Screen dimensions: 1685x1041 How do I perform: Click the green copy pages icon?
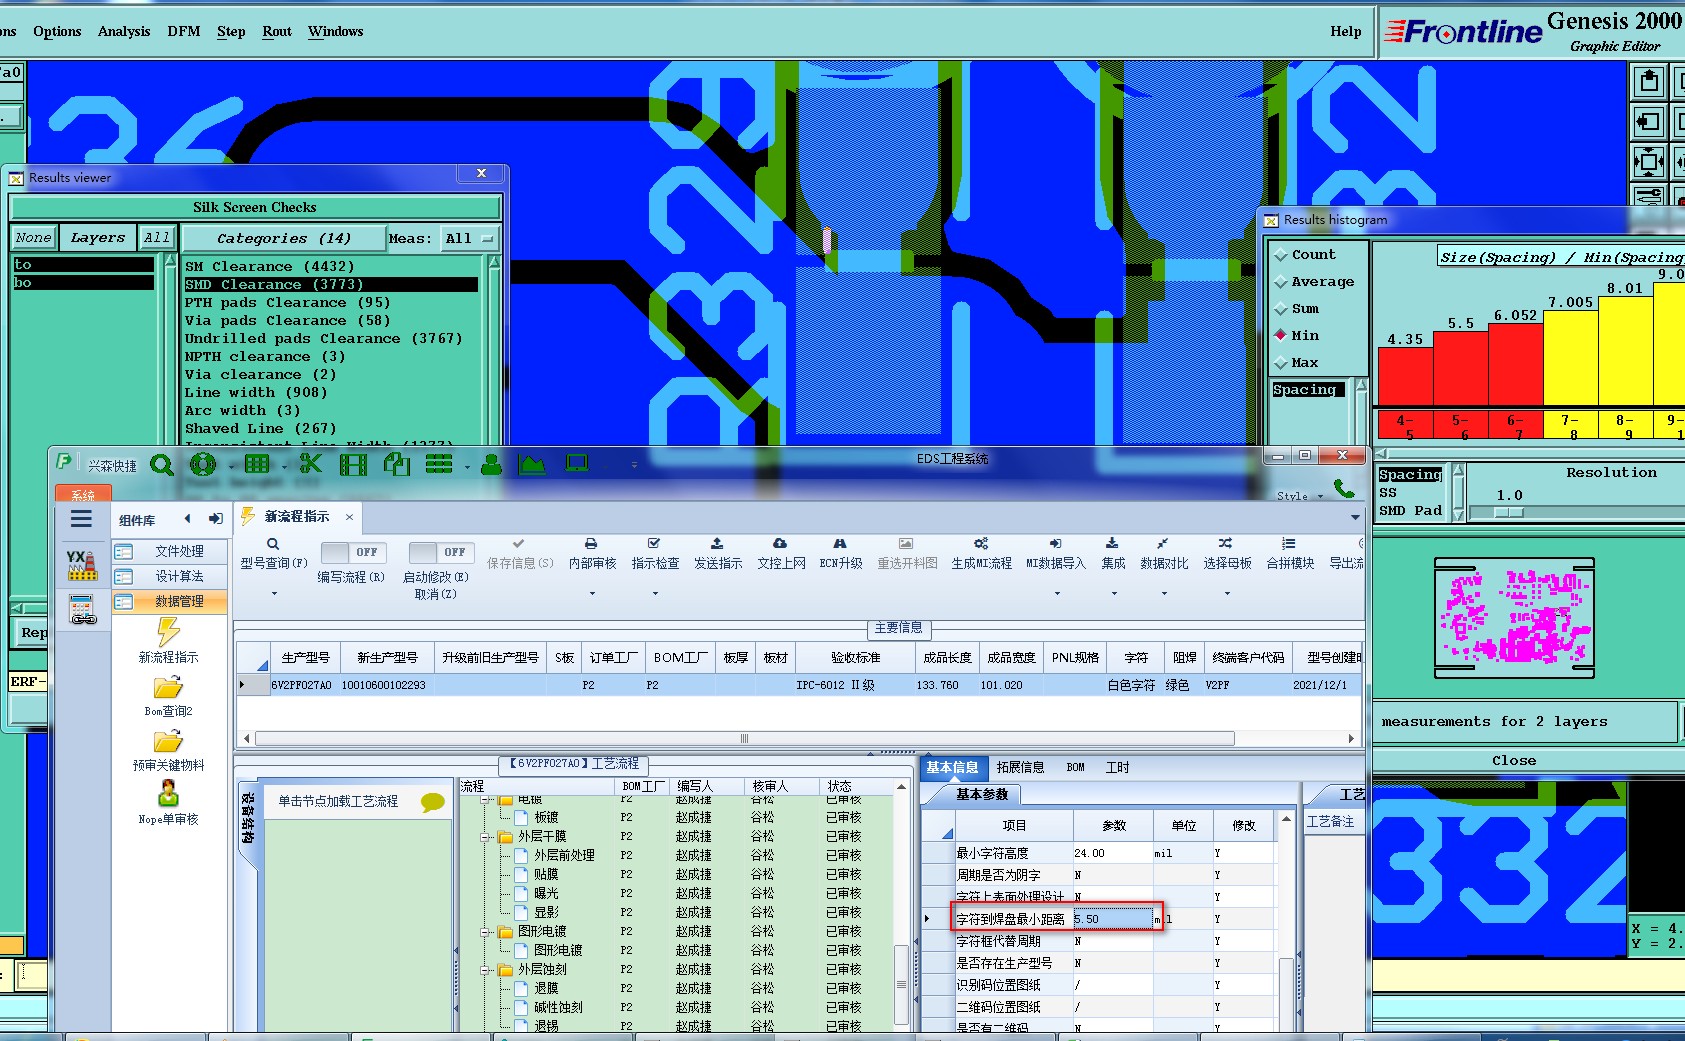point(397,464)
